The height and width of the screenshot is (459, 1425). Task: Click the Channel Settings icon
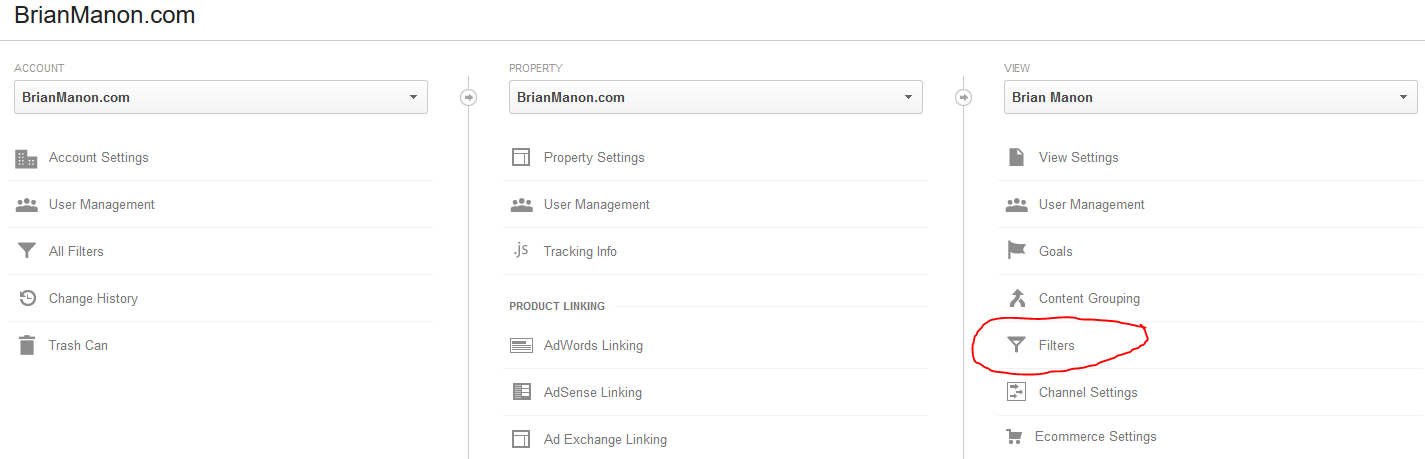tap(1016, 392)
